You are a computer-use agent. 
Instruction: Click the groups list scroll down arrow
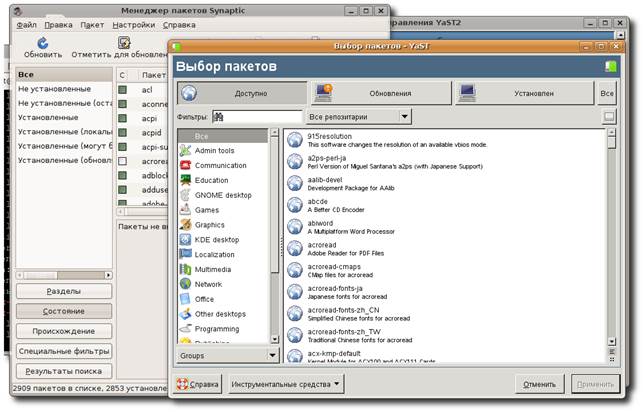coord(274,339)
